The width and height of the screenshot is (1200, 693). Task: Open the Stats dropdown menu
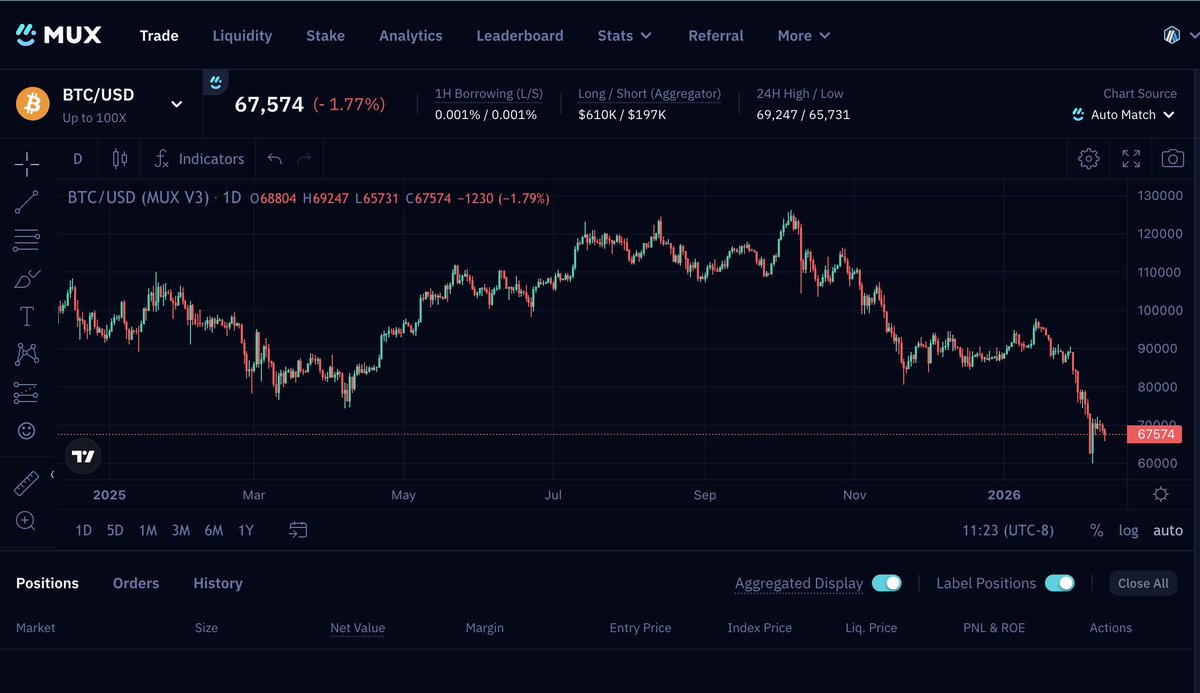625,35
